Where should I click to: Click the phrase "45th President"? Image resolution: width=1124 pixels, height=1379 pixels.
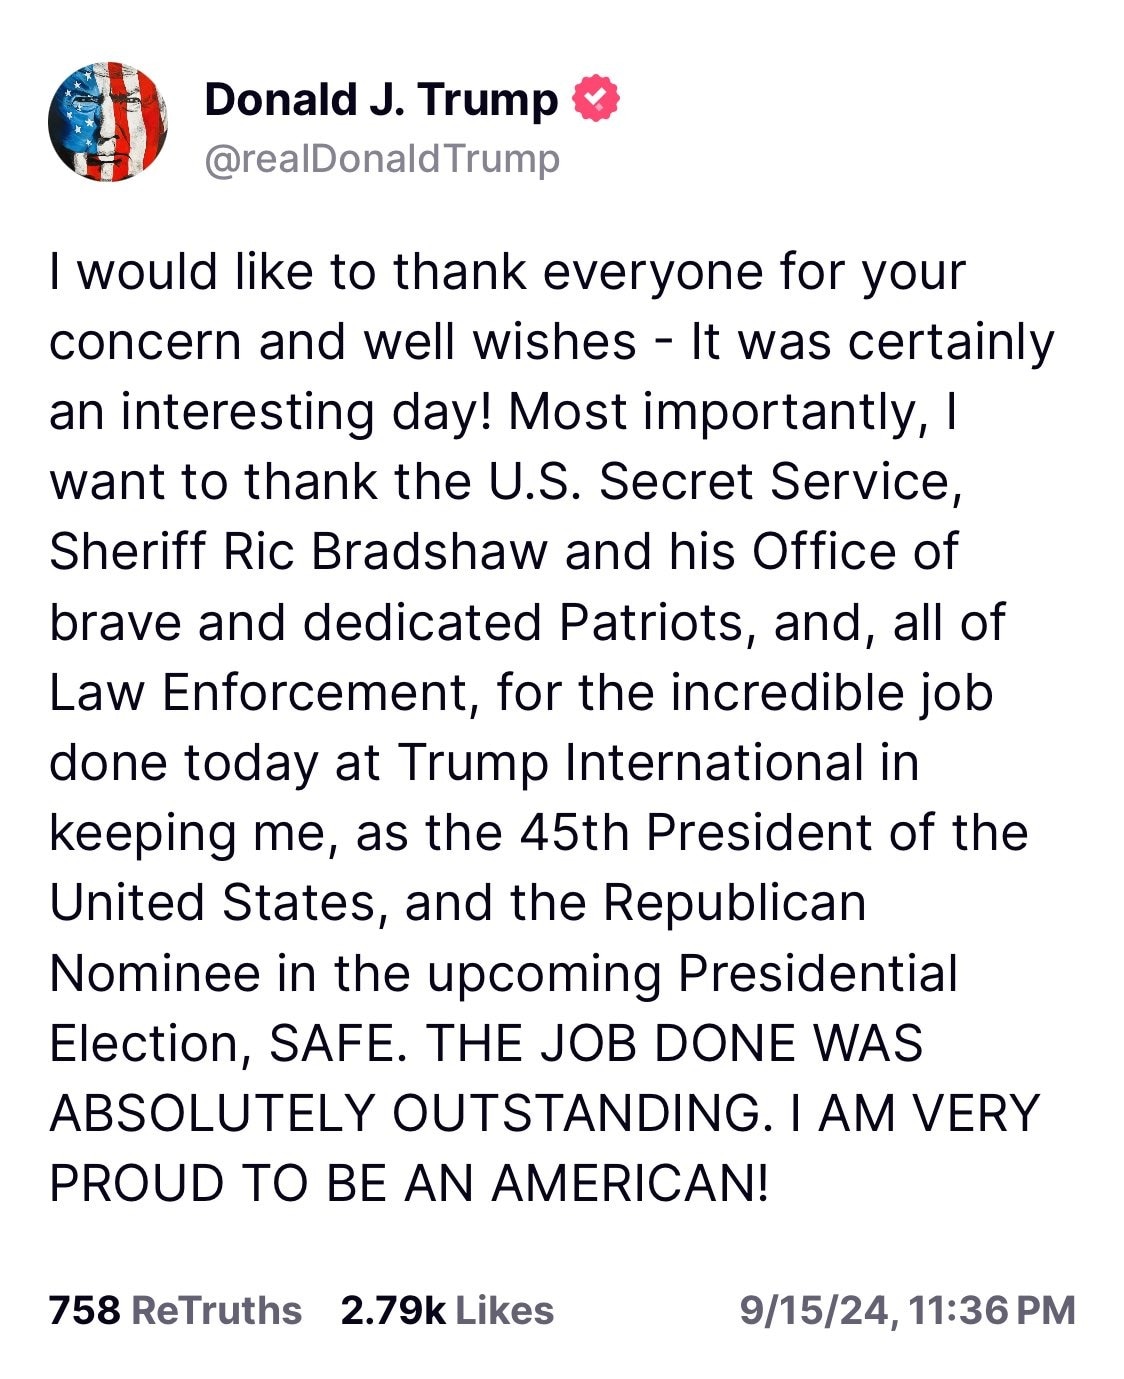696,833
